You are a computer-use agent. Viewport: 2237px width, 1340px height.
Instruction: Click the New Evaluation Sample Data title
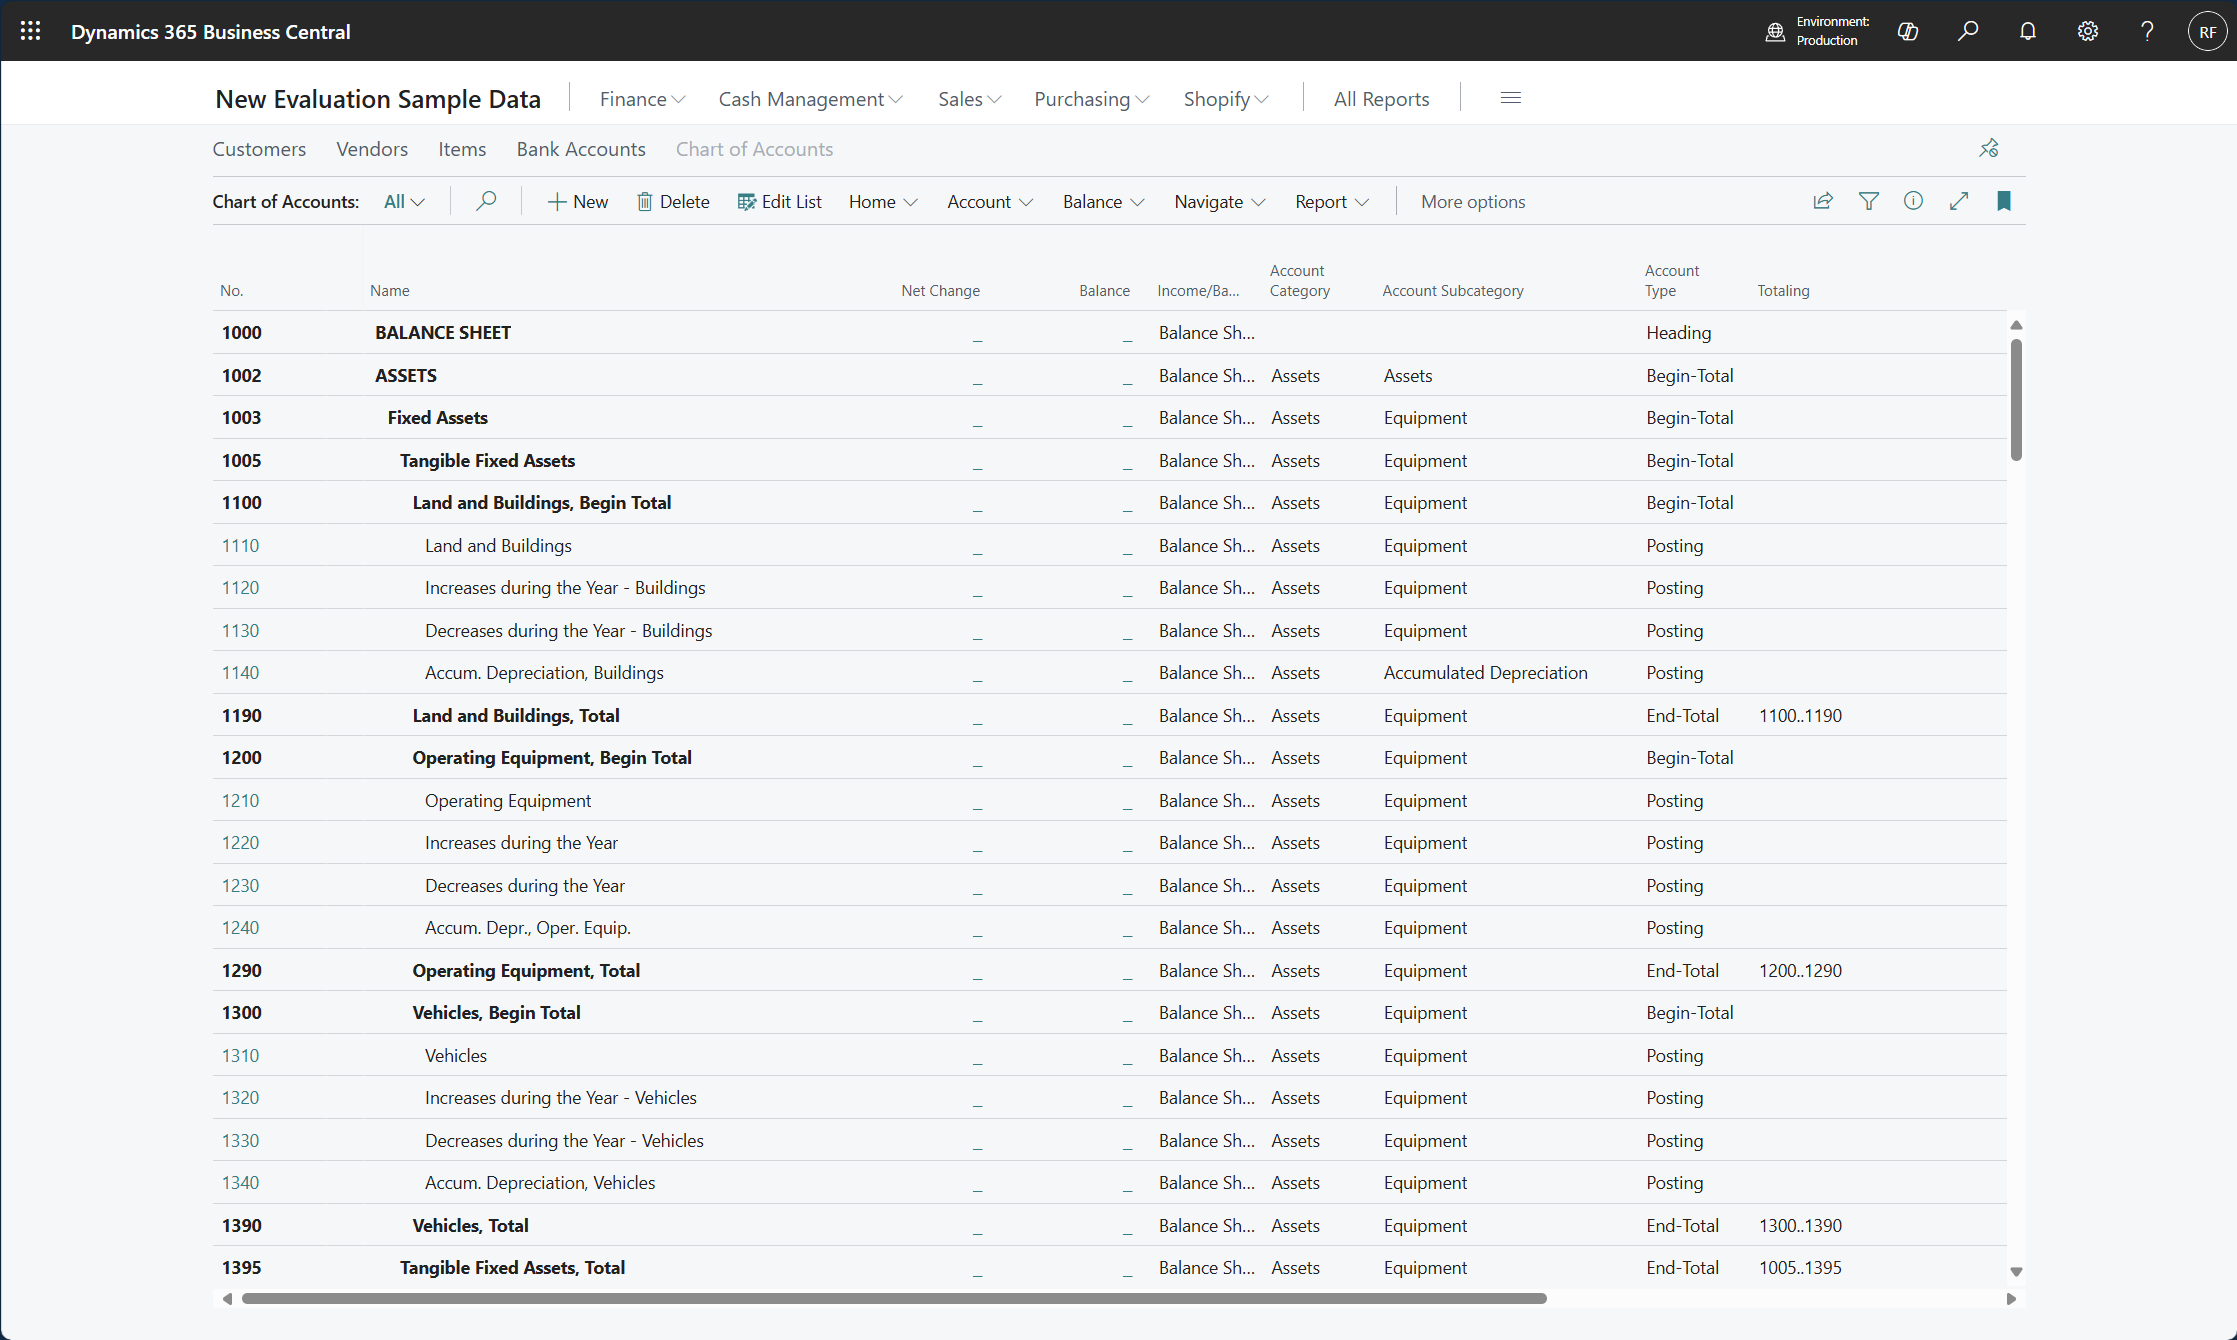tap(378, 99)
